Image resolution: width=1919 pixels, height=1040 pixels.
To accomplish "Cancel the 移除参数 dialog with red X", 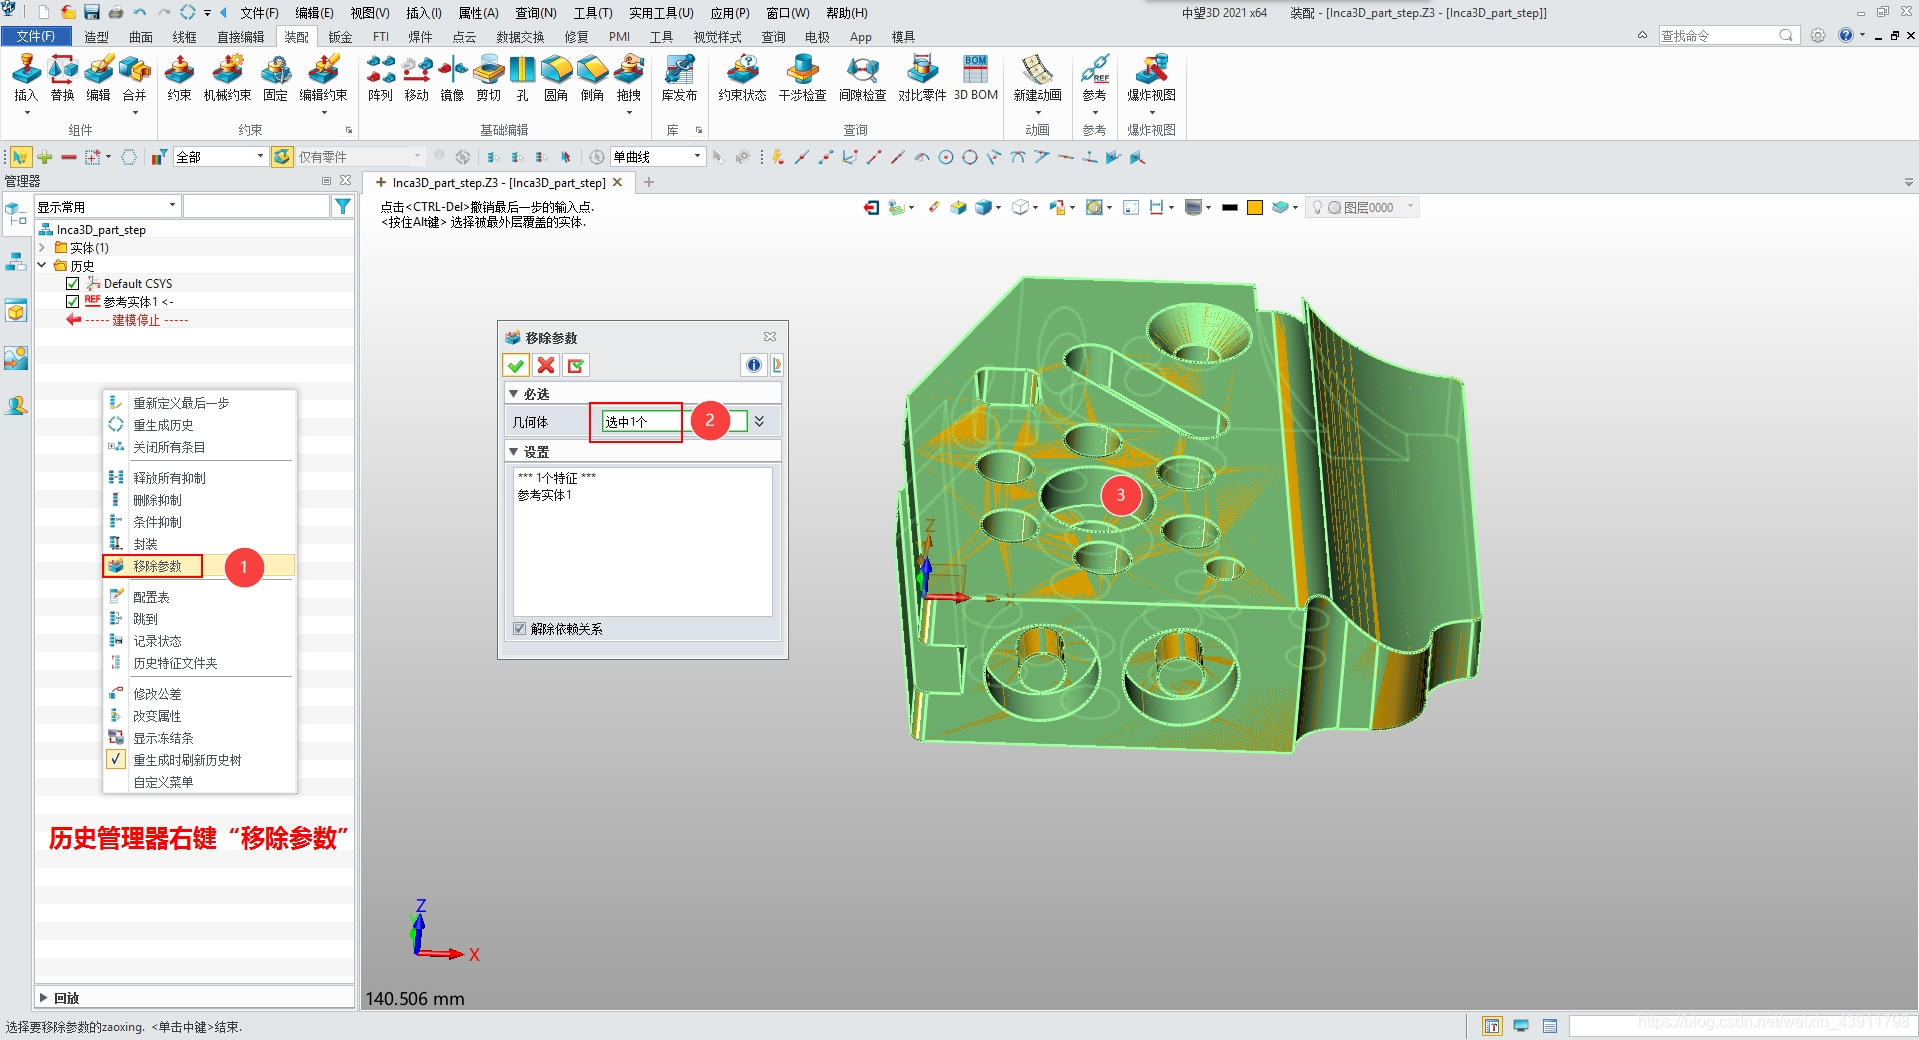I will [546, 365].
